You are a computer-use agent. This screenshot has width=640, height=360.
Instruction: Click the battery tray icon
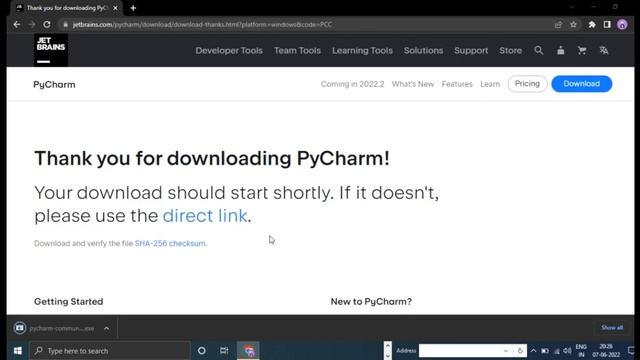tap(545, 351)
